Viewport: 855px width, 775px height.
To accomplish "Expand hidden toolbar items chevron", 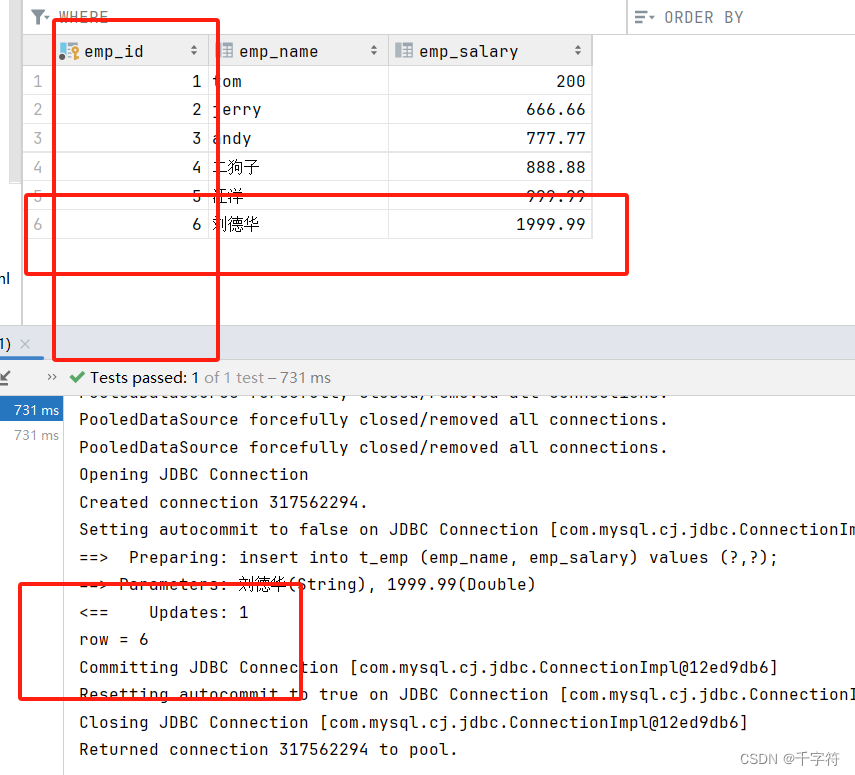I will click(52, 377).
